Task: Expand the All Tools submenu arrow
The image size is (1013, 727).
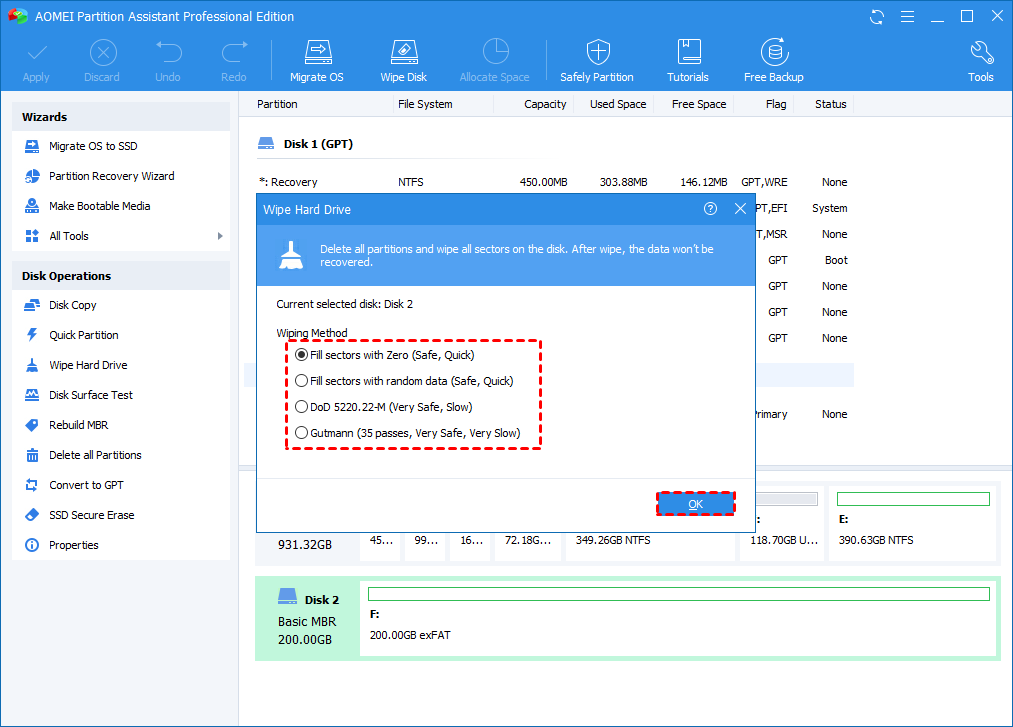Action: 220,236
